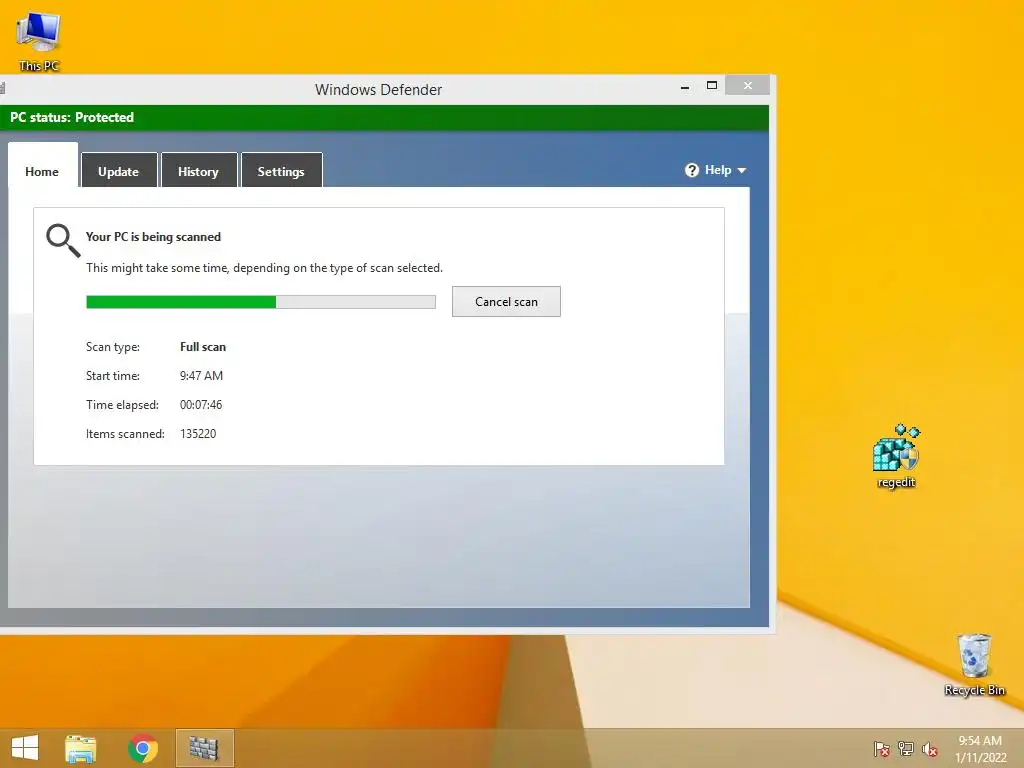Maximize the Windows Defender window
Screen dimensions: 1024x768
[712, 86]
